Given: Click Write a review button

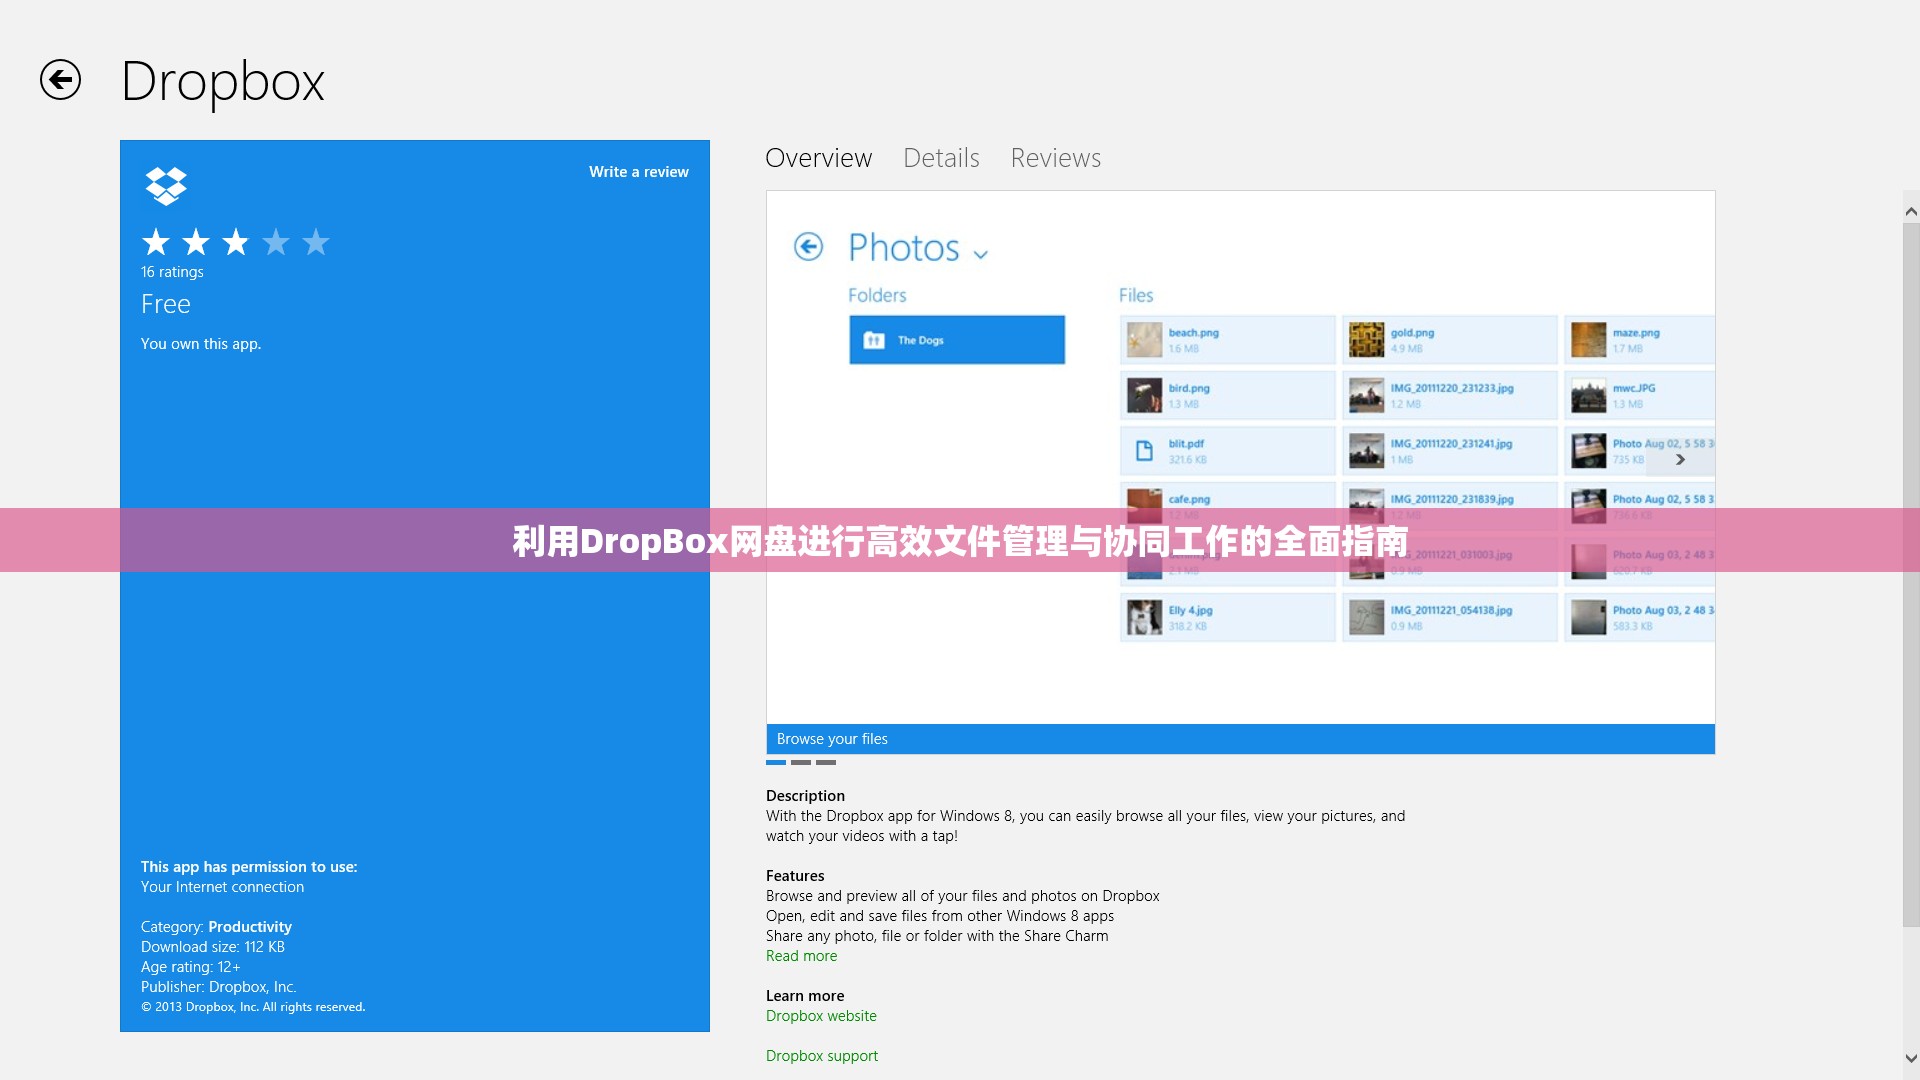Looking at the screenshot, I should [x=638, y=171].
